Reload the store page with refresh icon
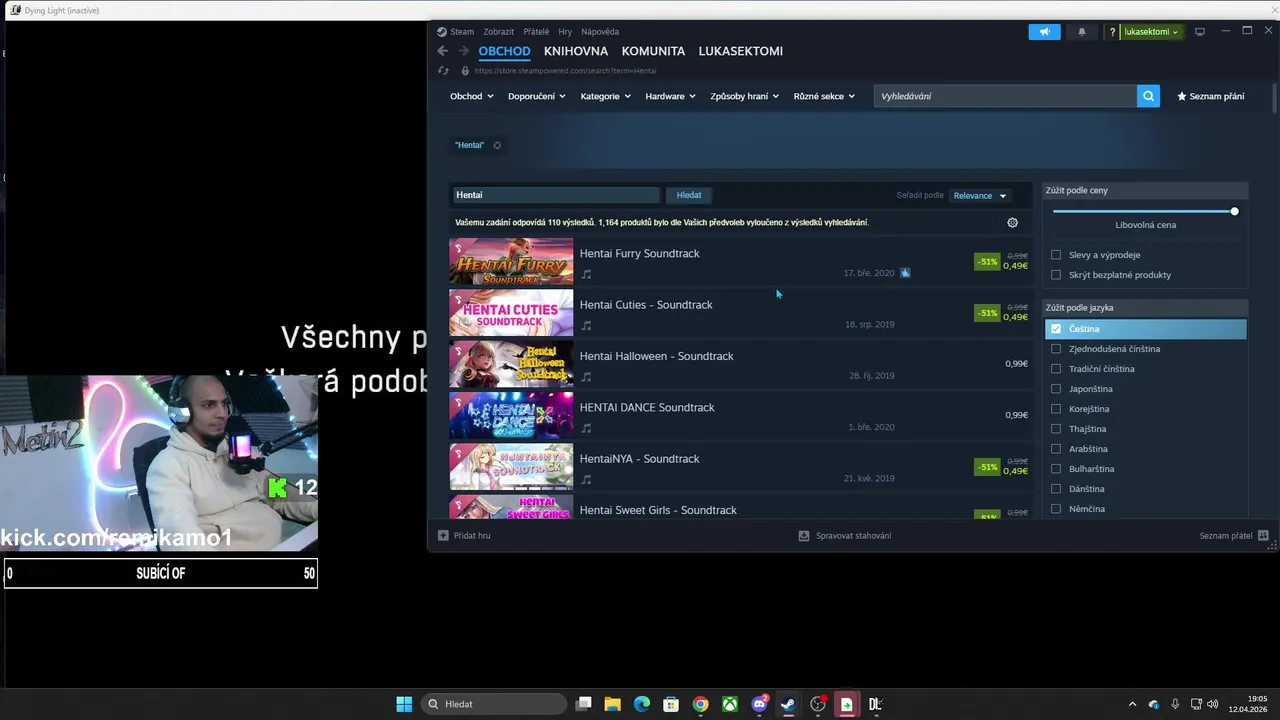This screenshot has height=720, width=1280. click(443, 71)
